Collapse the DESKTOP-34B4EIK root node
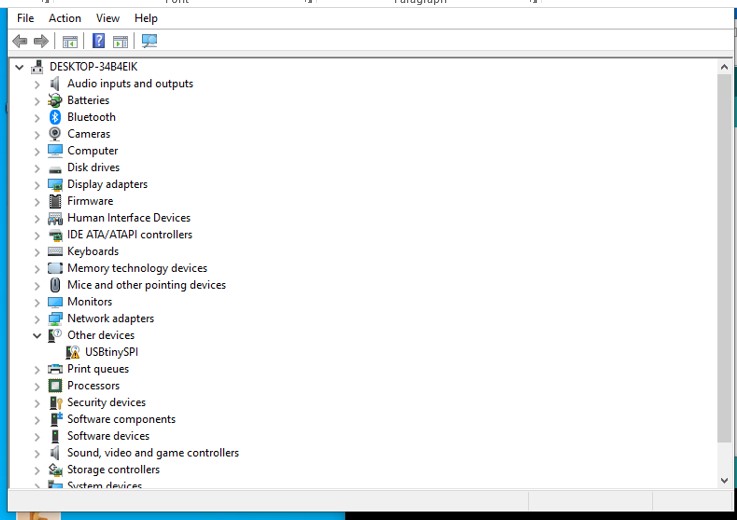 coord(19,67)
